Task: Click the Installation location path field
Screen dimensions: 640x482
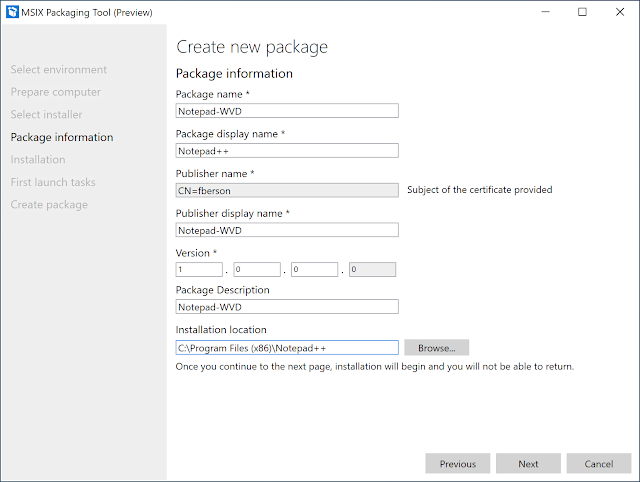Action: [x=287, y=348]
